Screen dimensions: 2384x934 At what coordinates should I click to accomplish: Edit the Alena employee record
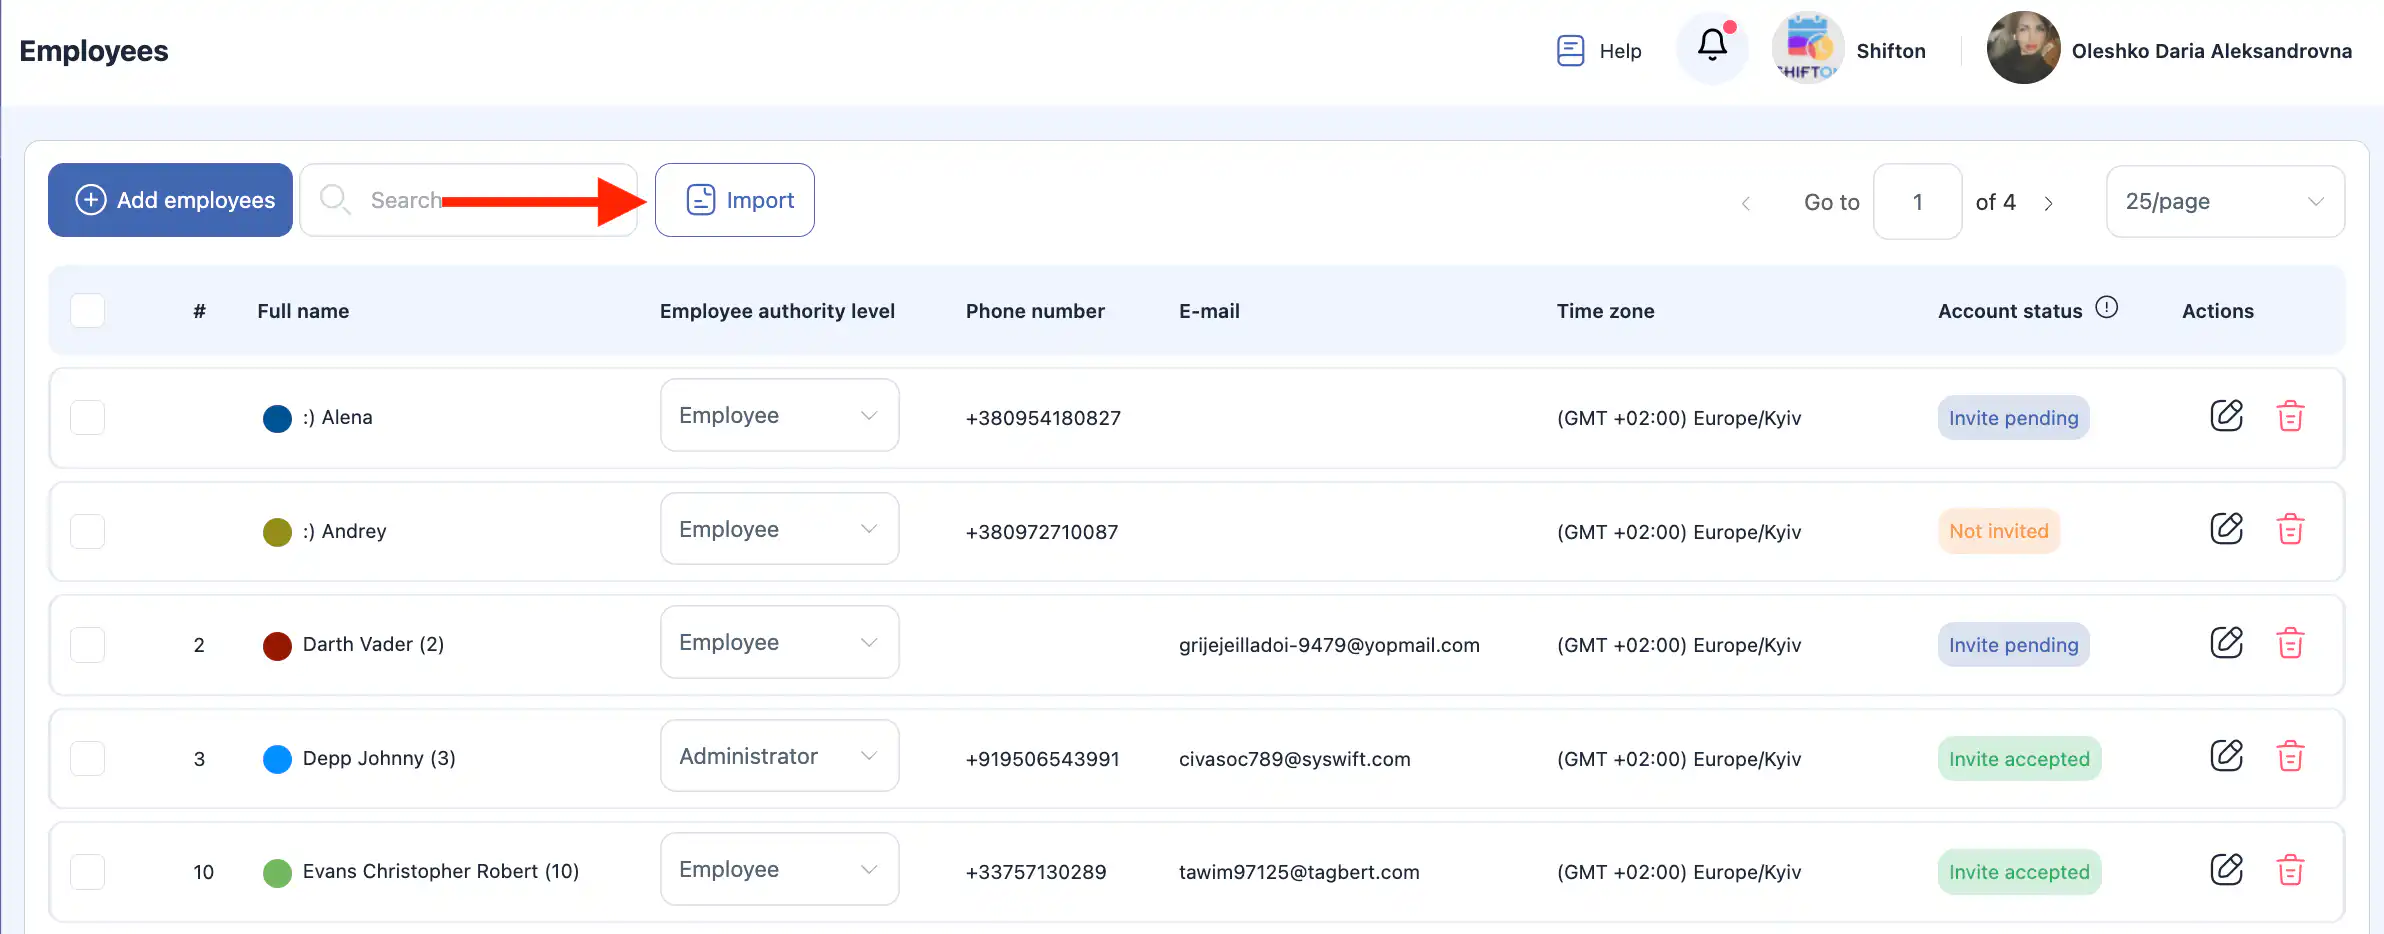(x=2226, y=416)
